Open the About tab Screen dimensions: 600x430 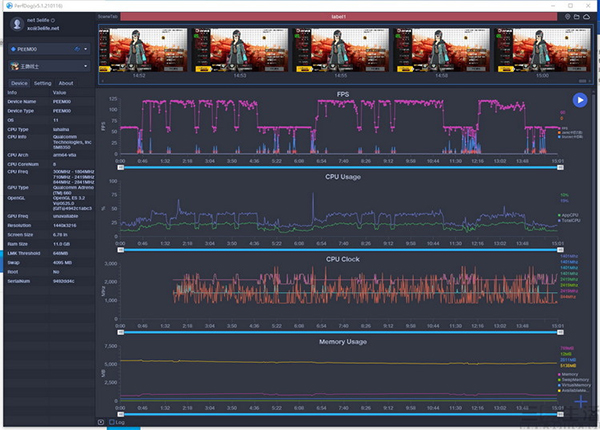pyautogui.click(x=66, y=83)
